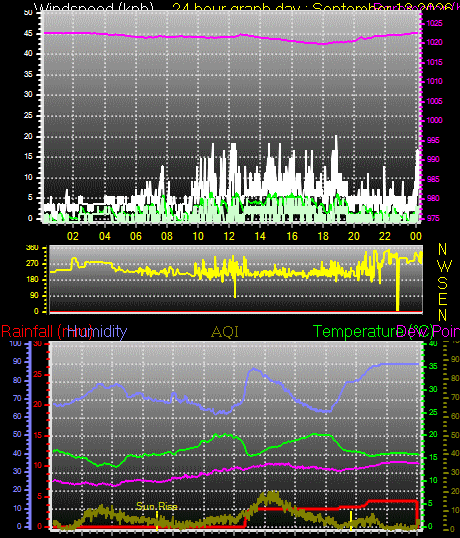Click 90 on yellow wind direction axis
Viewport: 460px width, 538px height.
(x=34, y=295)
